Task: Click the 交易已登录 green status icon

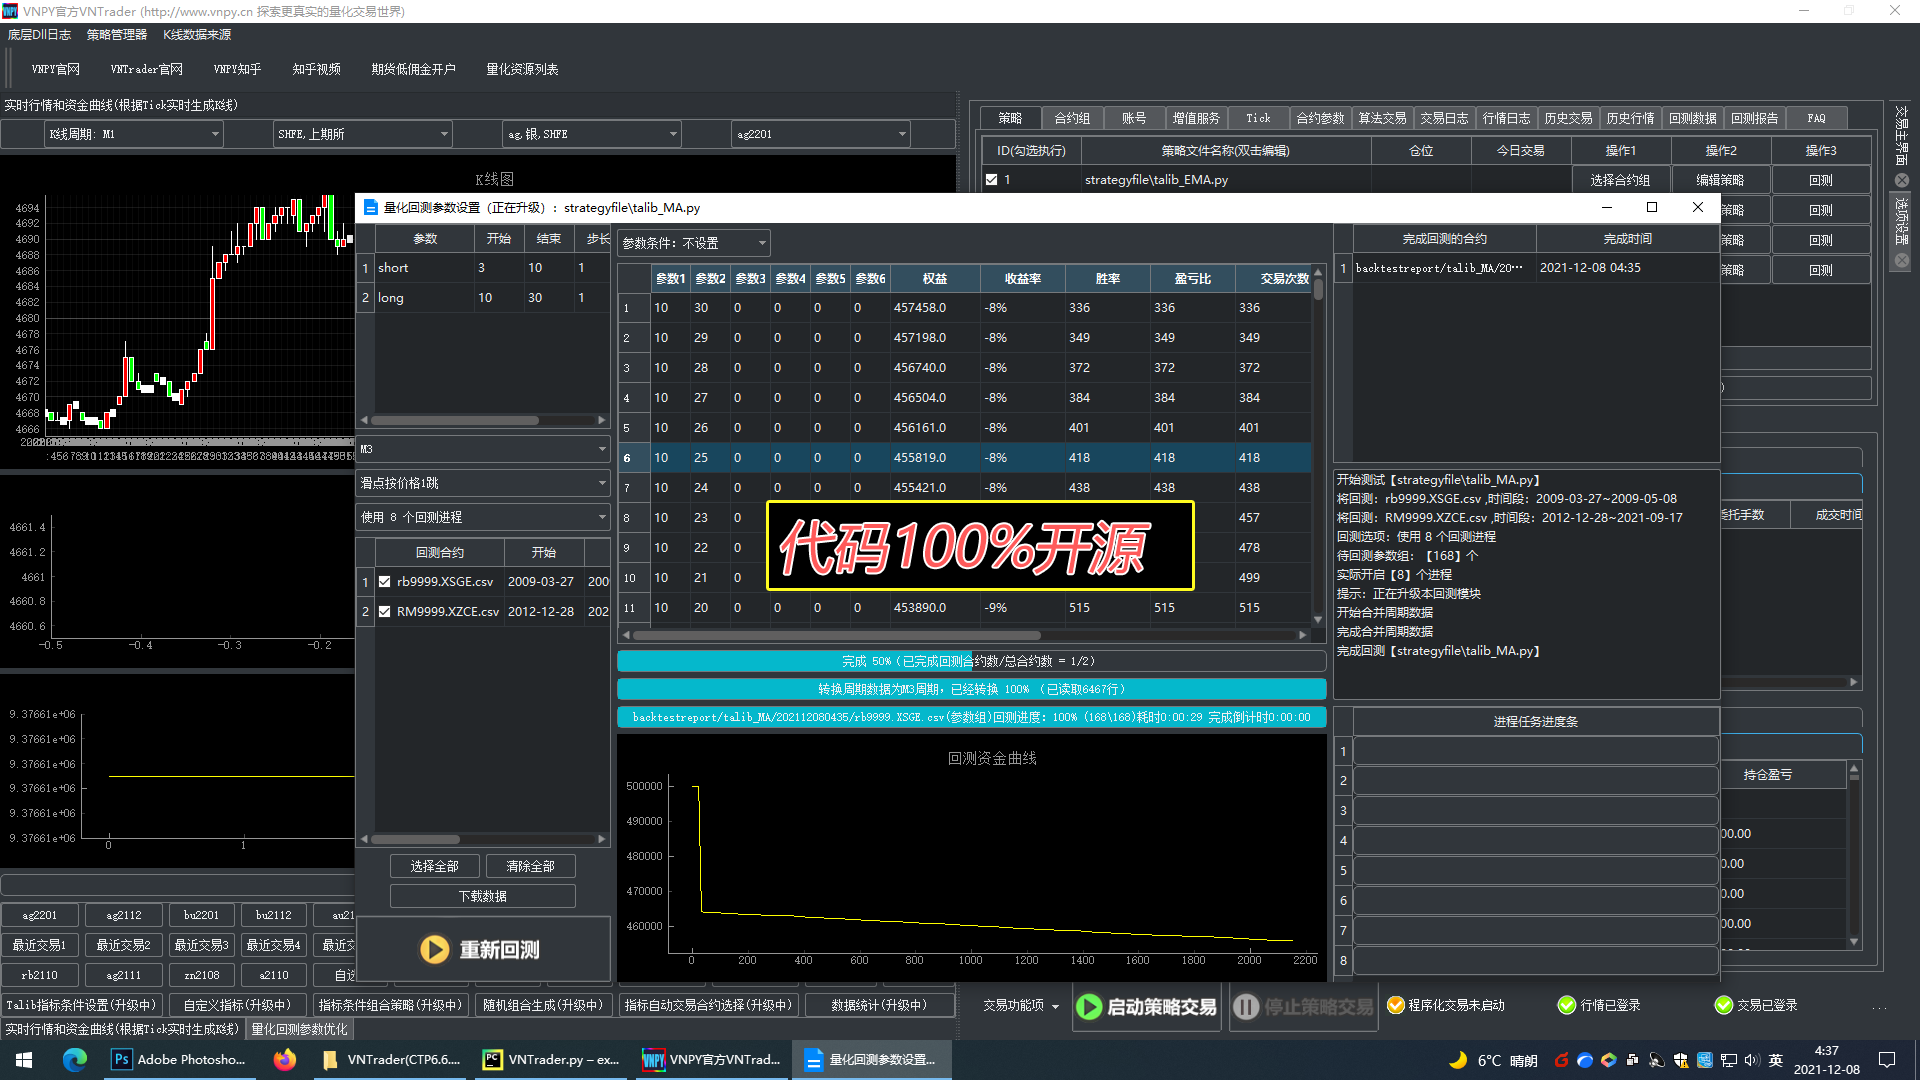Action: tap(1724, 1005)
